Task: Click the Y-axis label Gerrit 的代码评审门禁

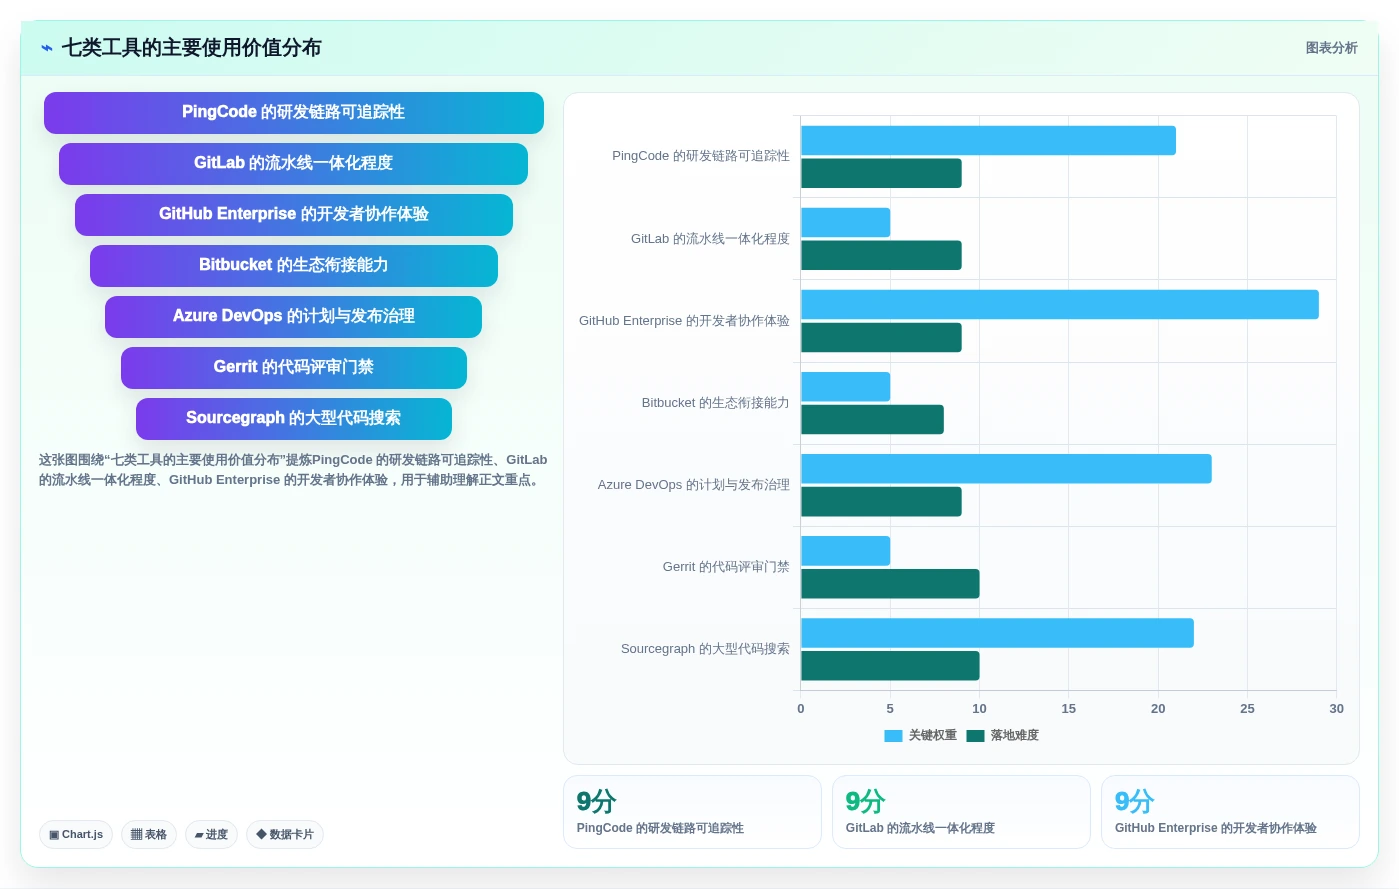Action: pos(726,567)
